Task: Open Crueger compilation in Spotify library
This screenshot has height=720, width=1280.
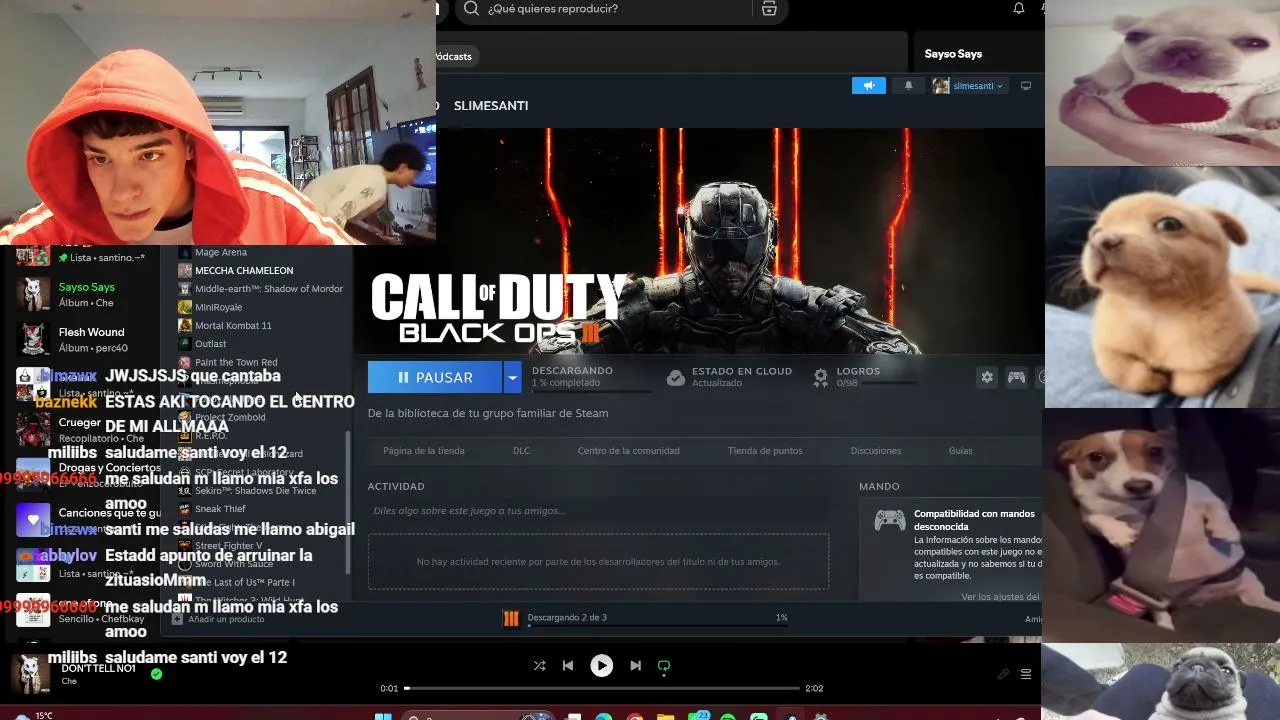Action: [86, 430]
